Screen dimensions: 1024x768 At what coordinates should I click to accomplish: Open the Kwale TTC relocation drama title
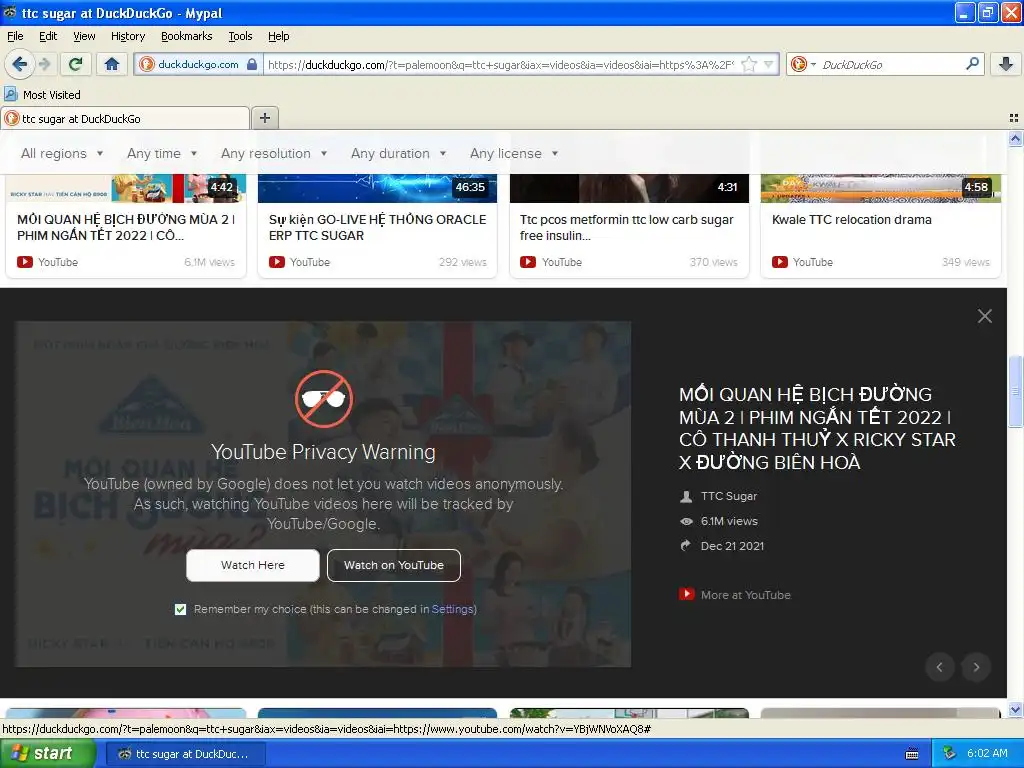(x=852, y=219)
